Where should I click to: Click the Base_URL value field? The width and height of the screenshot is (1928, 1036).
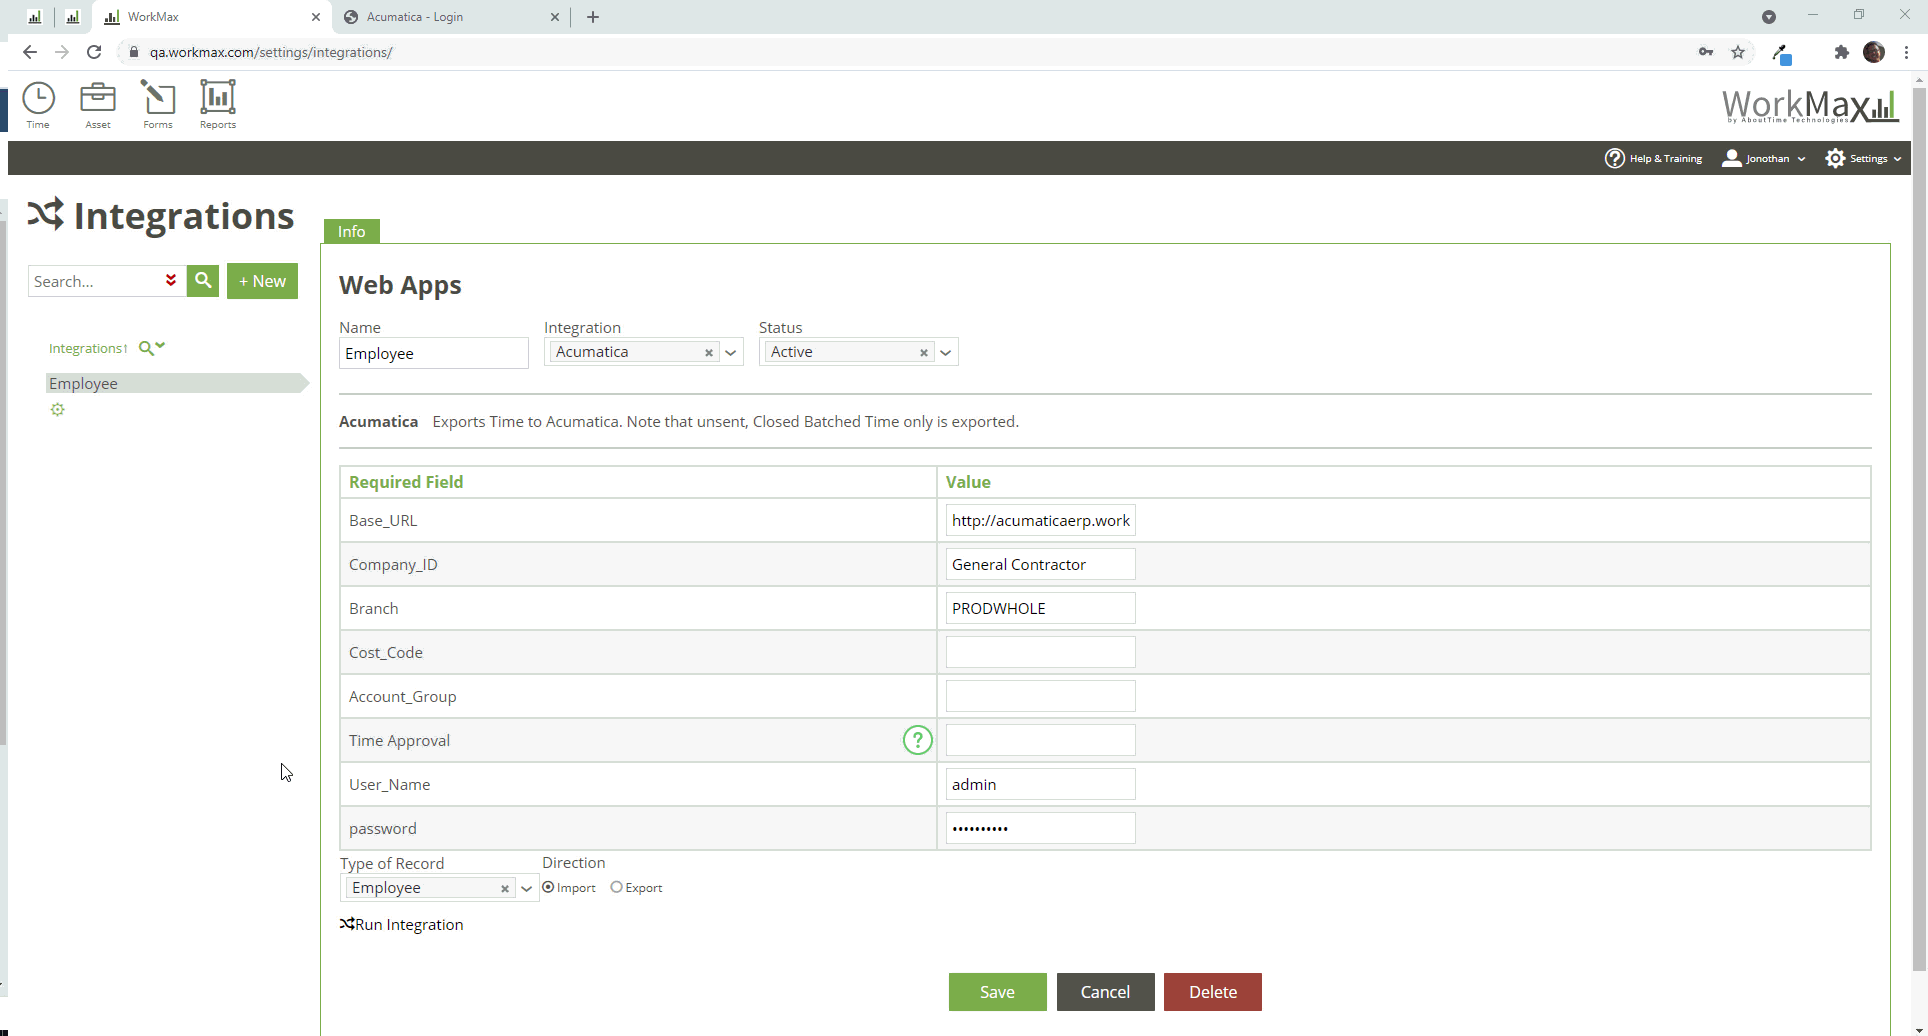point(1040,520)
